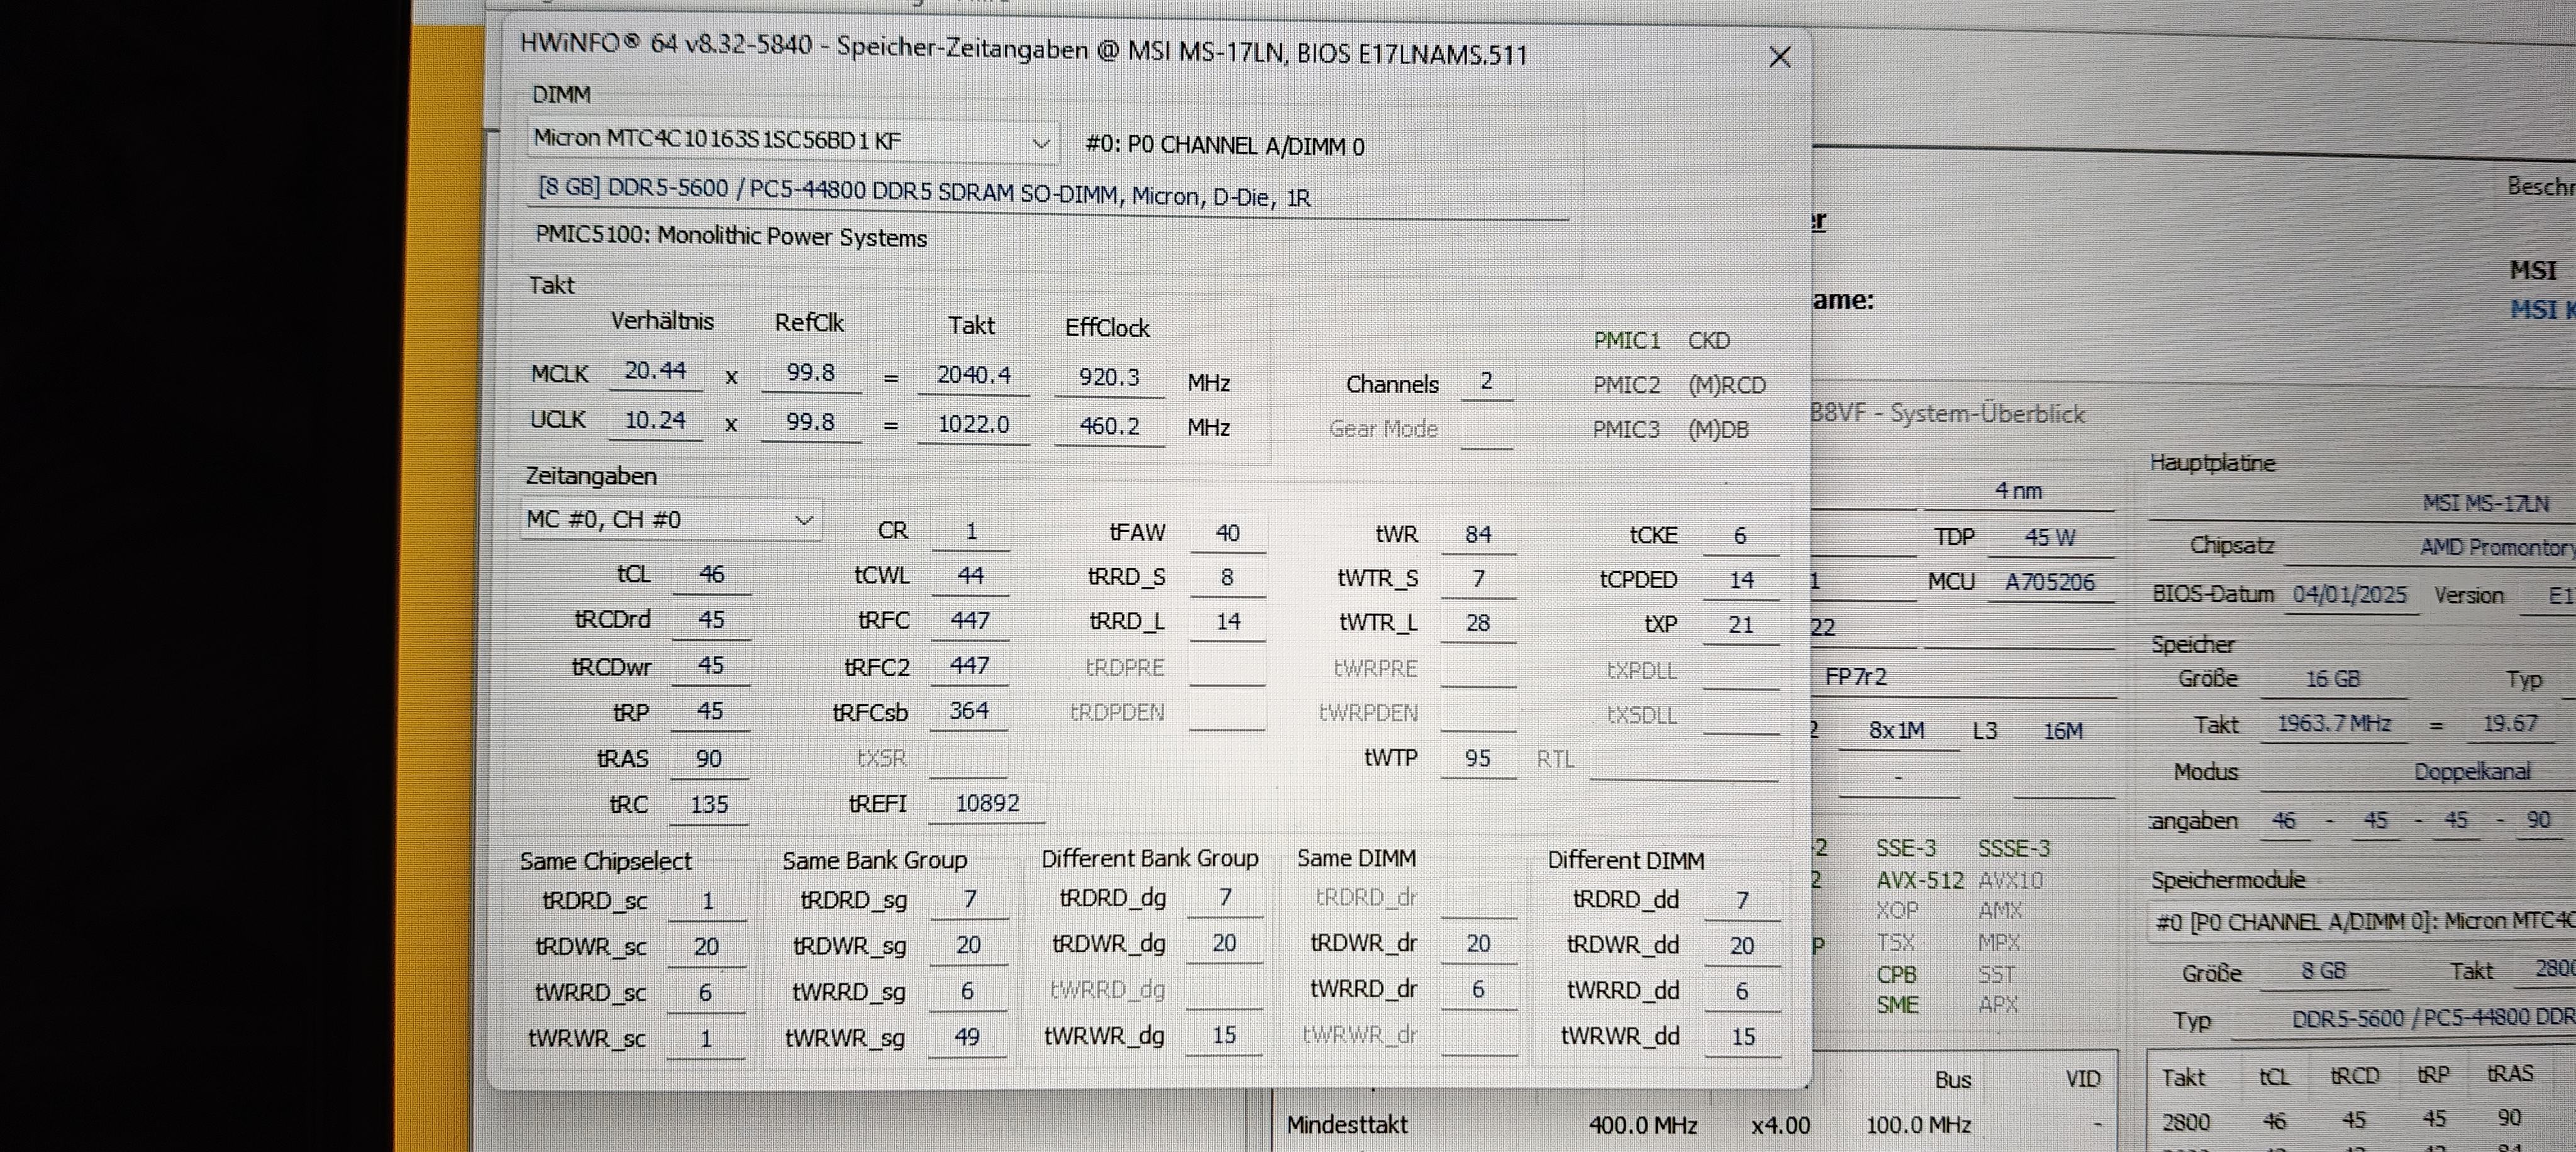The width and height of the screenshot is (2576, 1152).
Task: Click the MCLK Verhältnis field 20.44
Action: (655, 371)
